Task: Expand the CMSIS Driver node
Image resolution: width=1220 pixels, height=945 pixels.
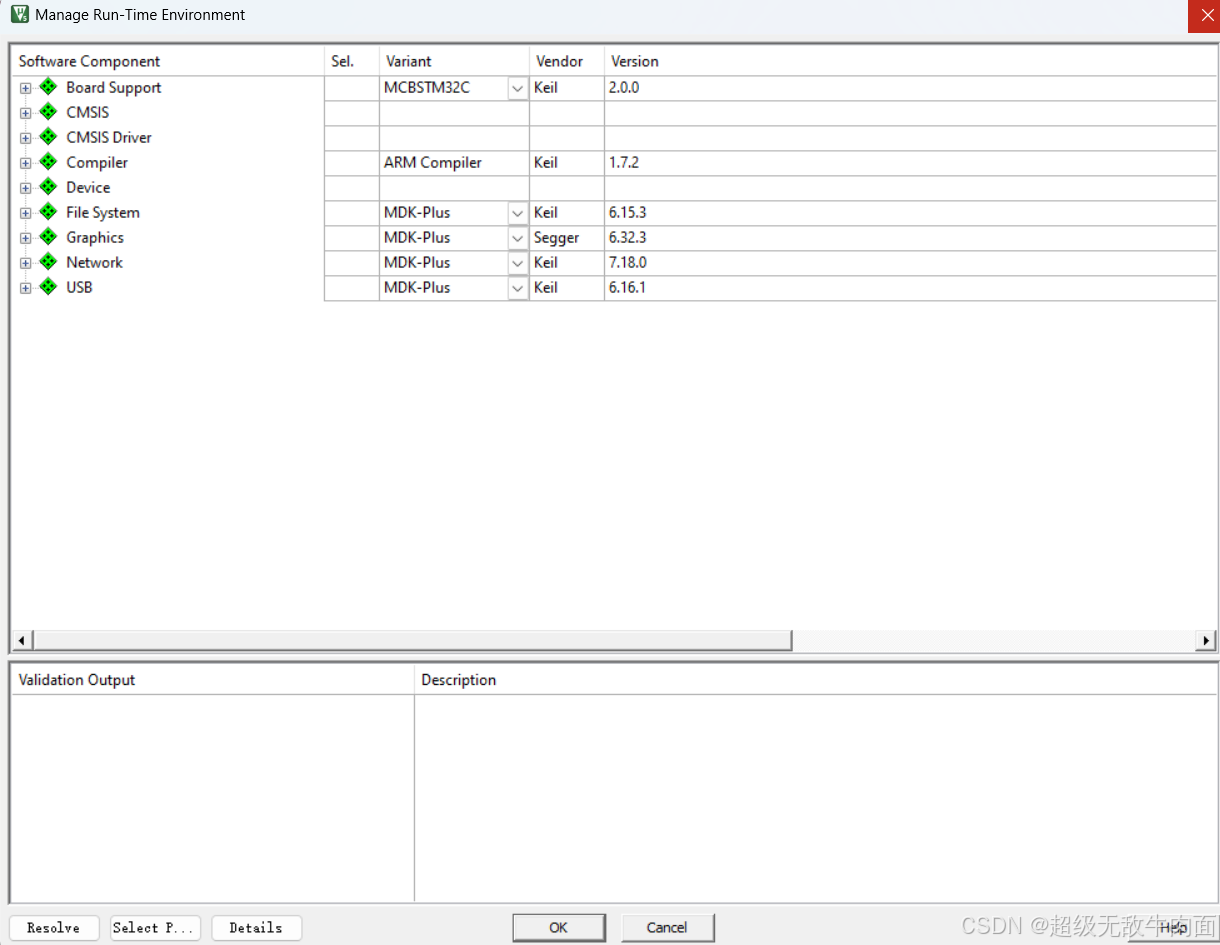Action: pos(25,138)
